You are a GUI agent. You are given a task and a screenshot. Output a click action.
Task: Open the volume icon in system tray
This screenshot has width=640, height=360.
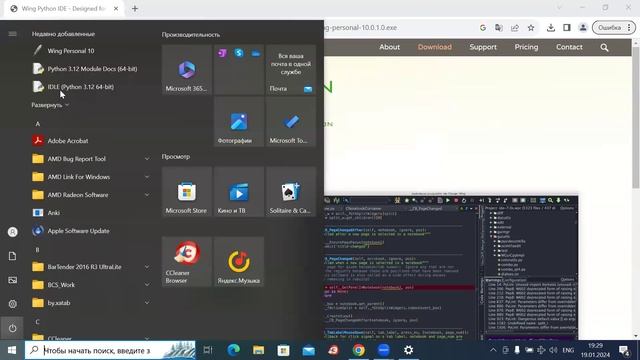coord(553,350)
